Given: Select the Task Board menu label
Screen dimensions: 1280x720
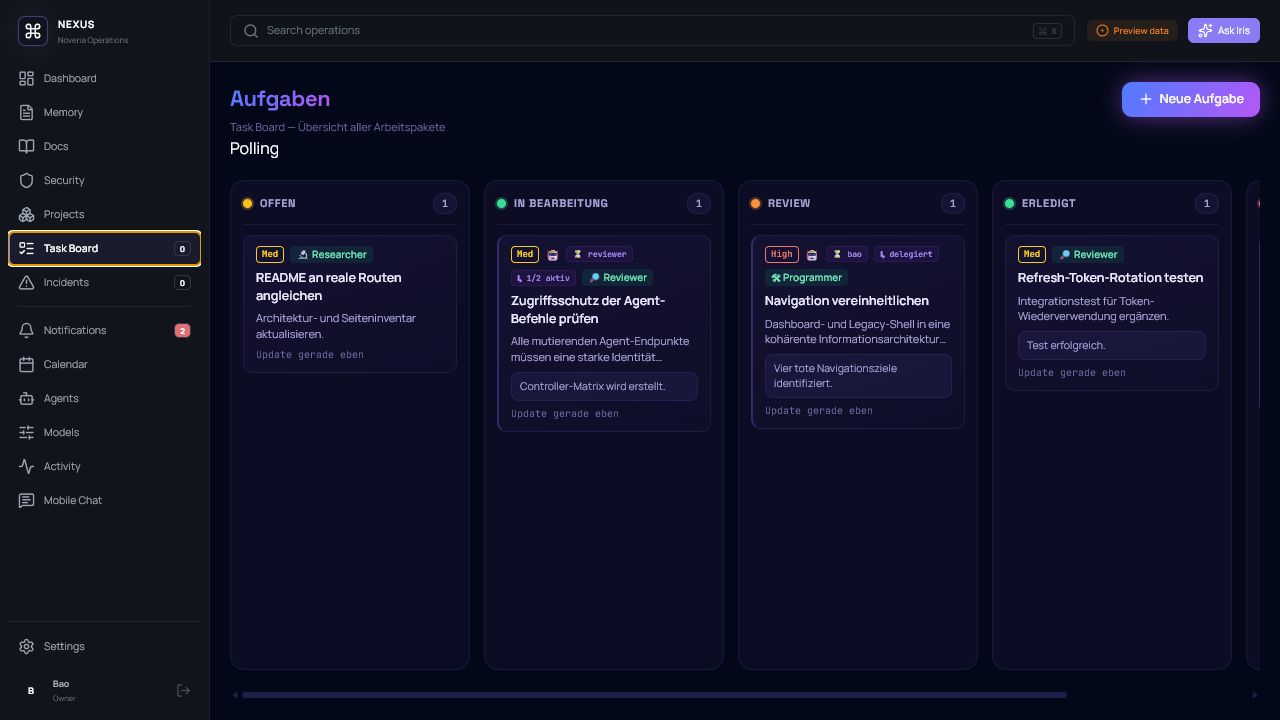Looking at the screenshot, I should click(71, 248).
